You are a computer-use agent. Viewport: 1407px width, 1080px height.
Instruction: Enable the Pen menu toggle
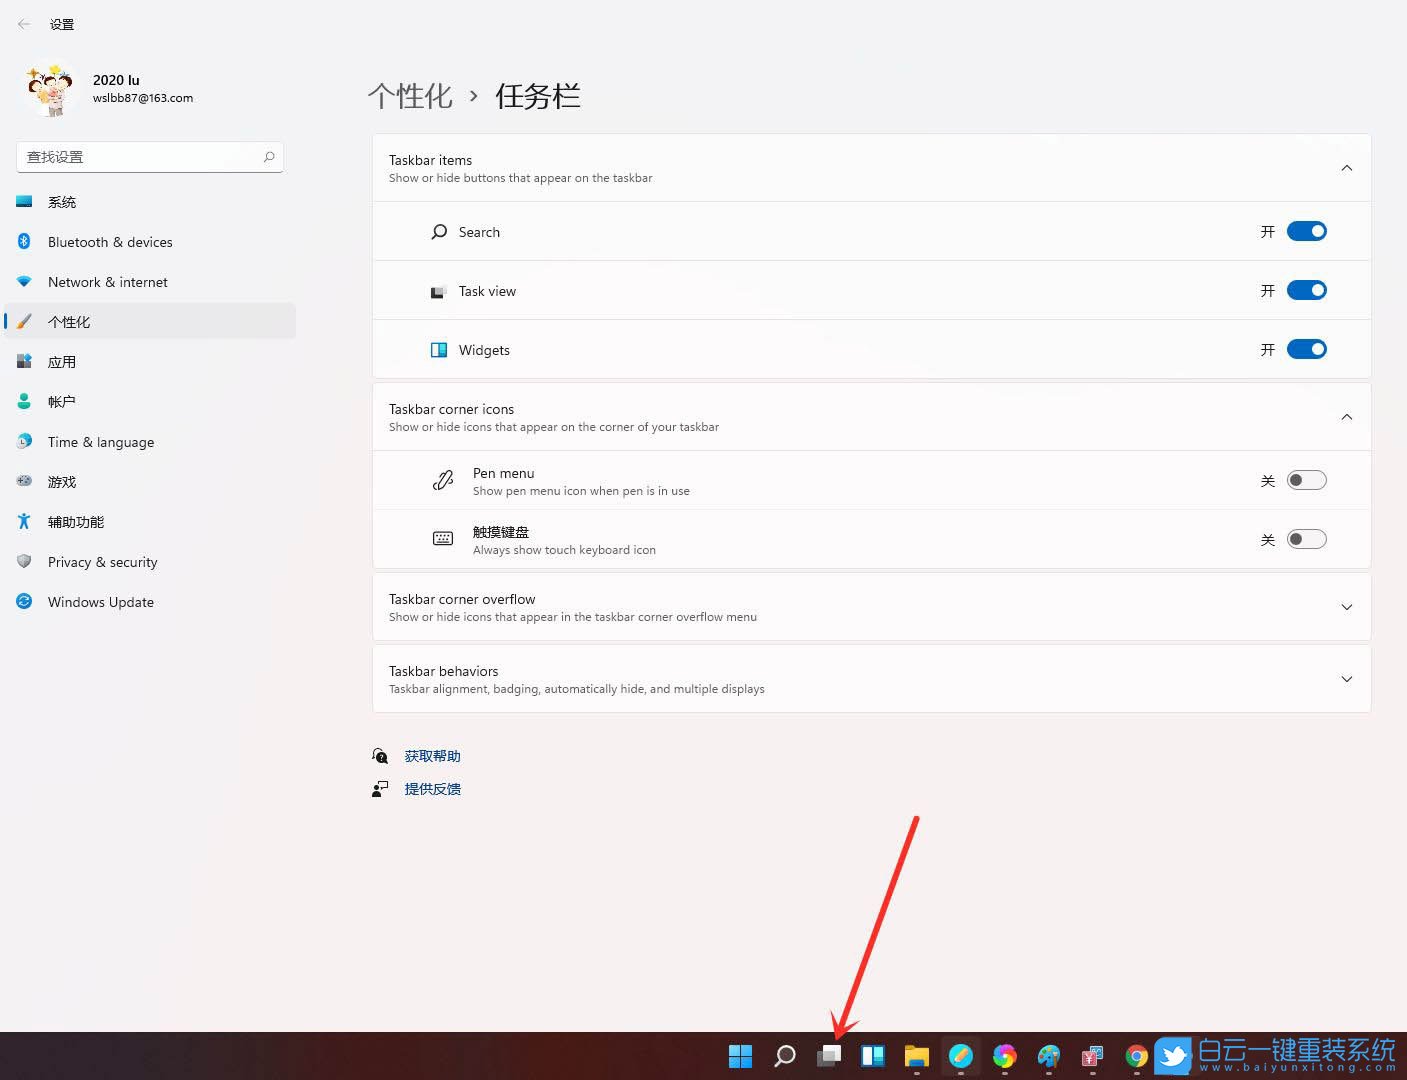point(1306,480)
